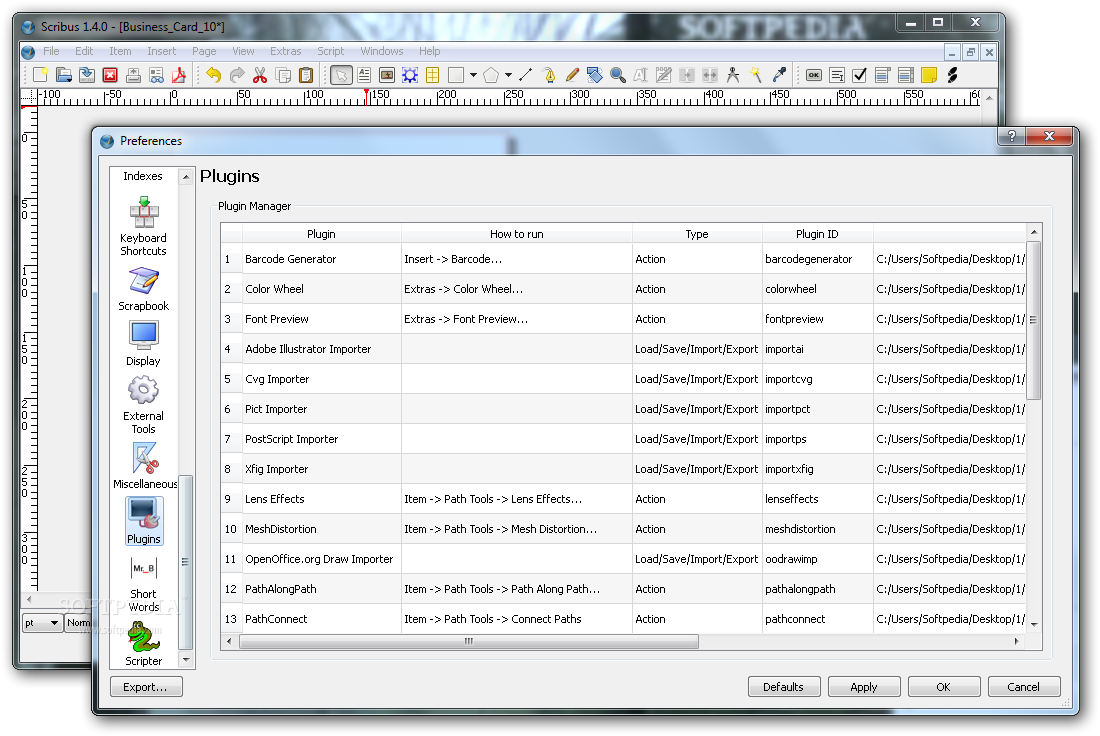Click the Cut scissors icon

260,75
